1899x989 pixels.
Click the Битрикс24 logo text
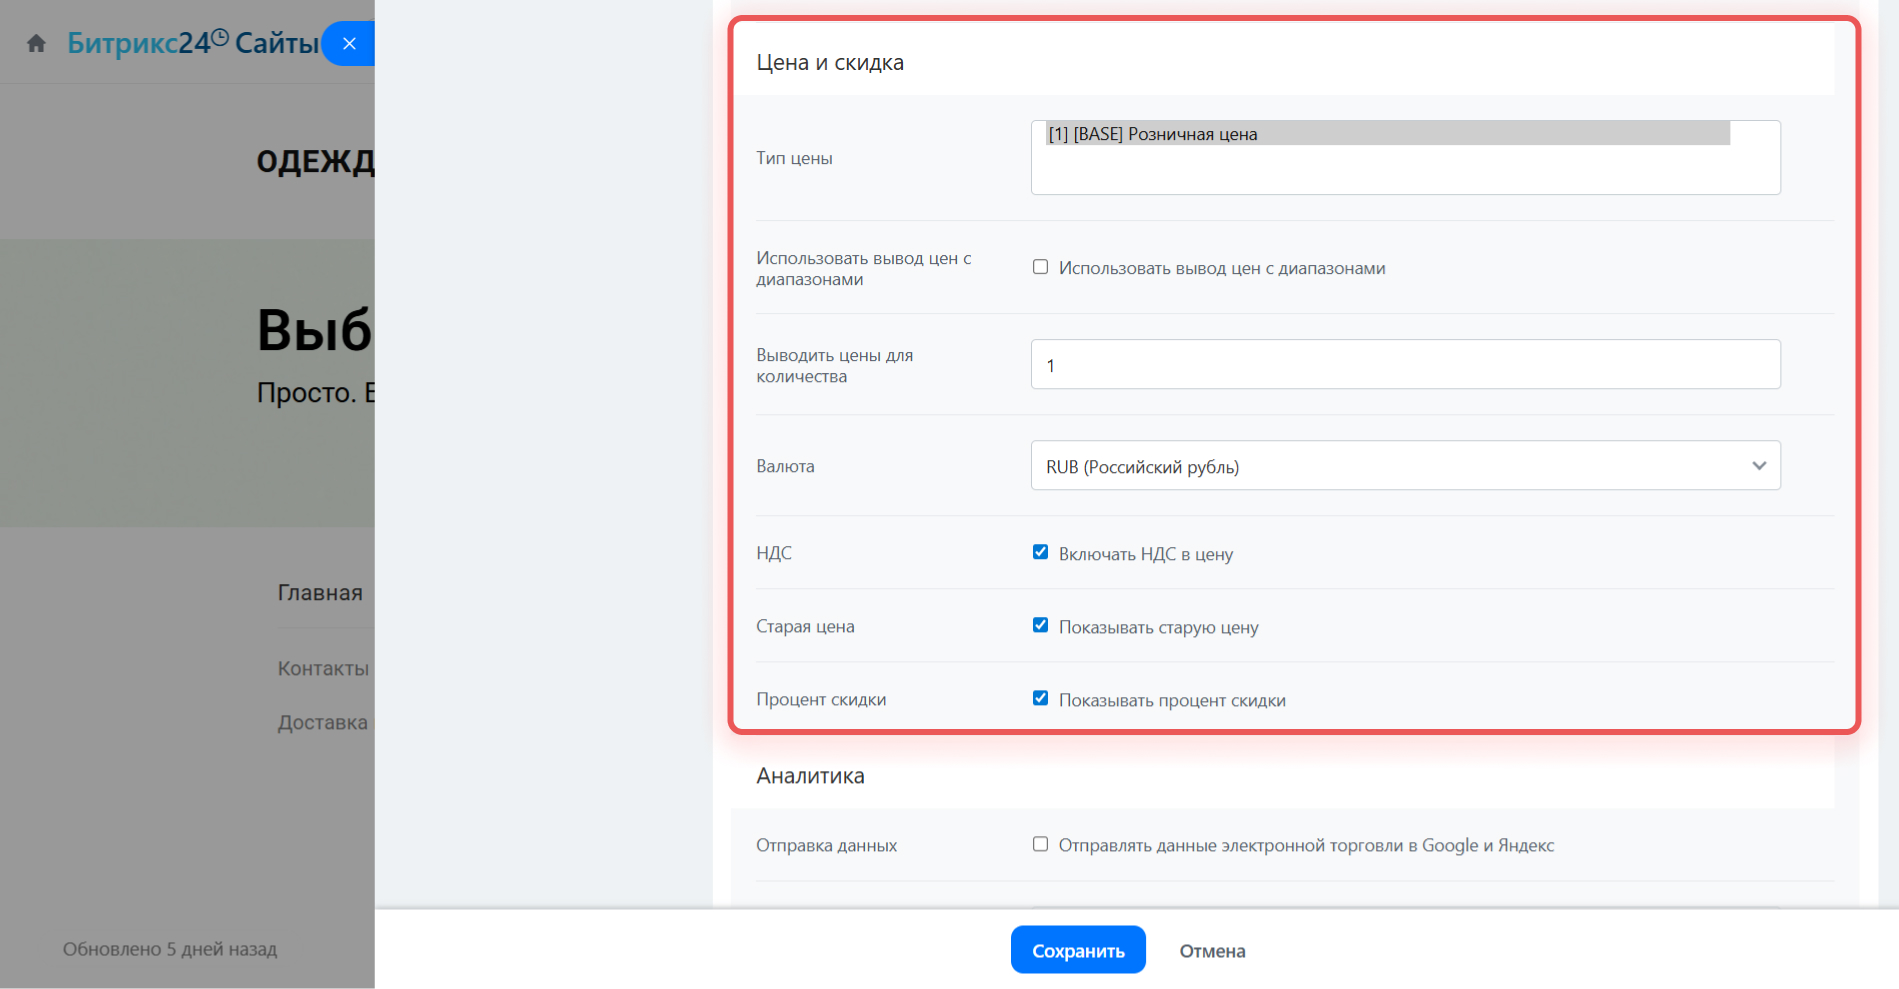point(139,43)
